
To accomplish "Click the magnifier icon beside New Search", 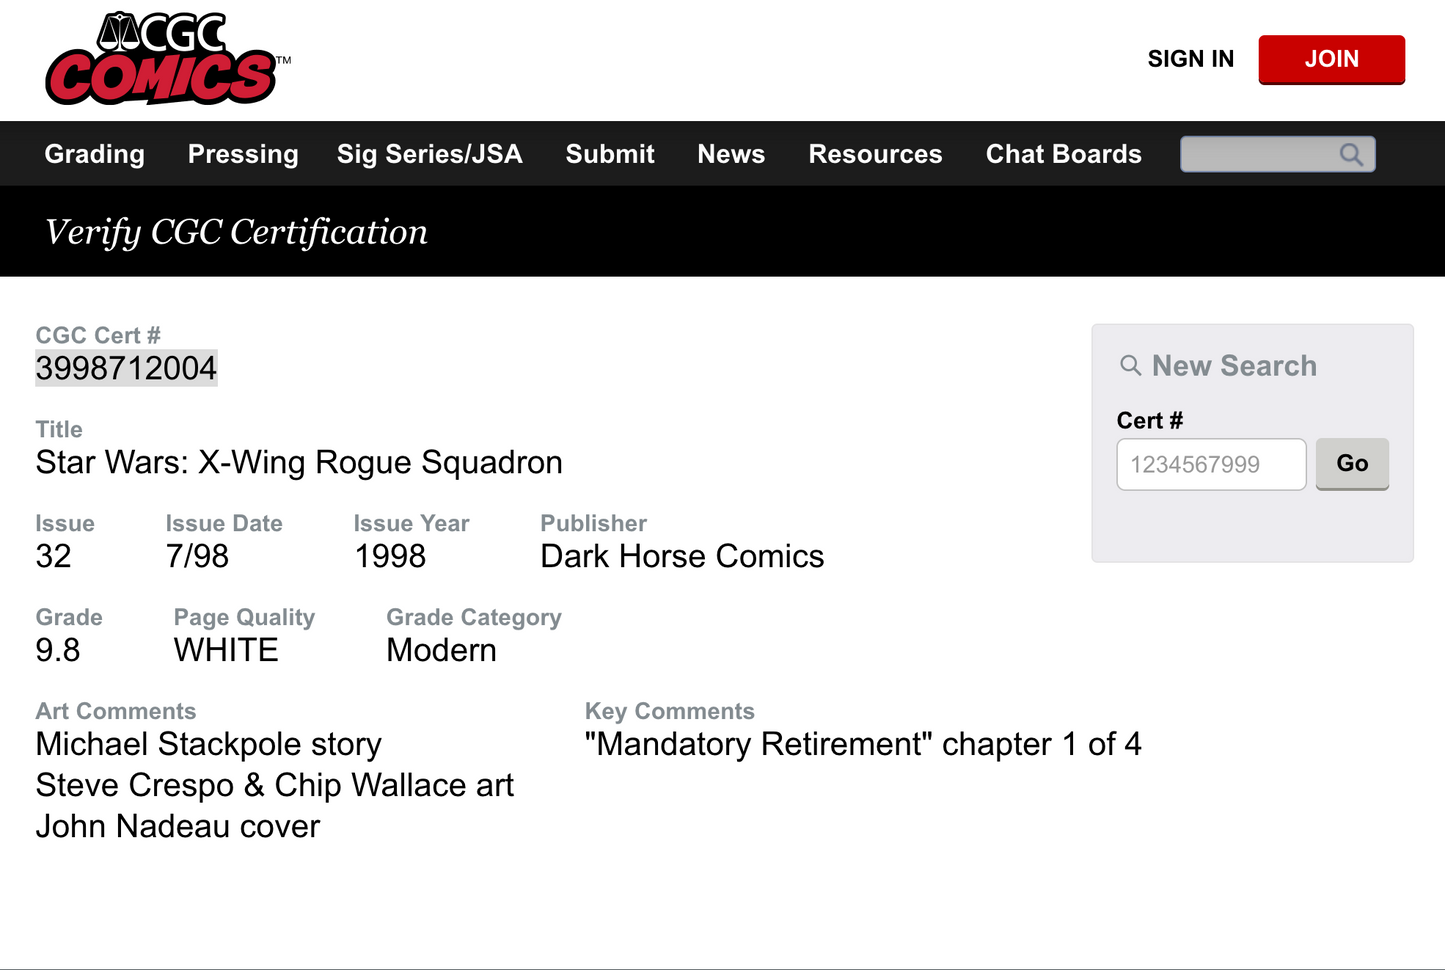I will [x=1130, y=366].
